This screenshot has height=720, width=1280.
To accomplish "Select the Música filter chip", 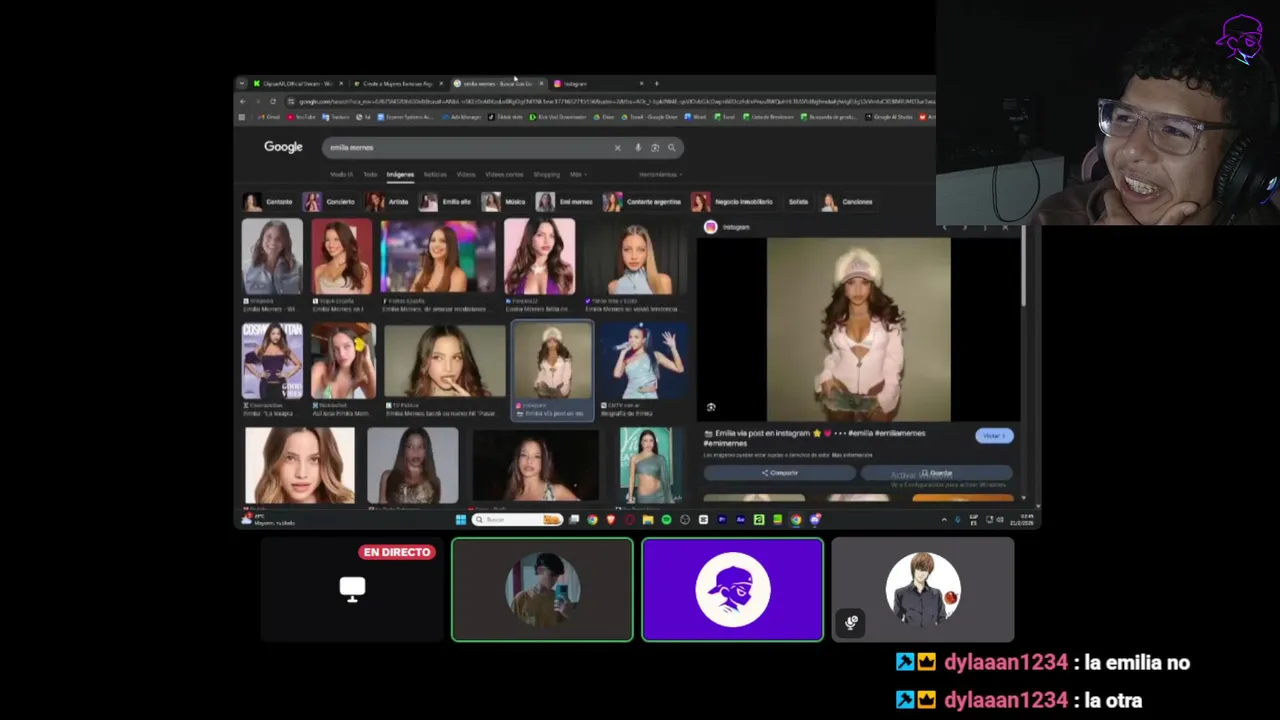I will click(504, 202).
